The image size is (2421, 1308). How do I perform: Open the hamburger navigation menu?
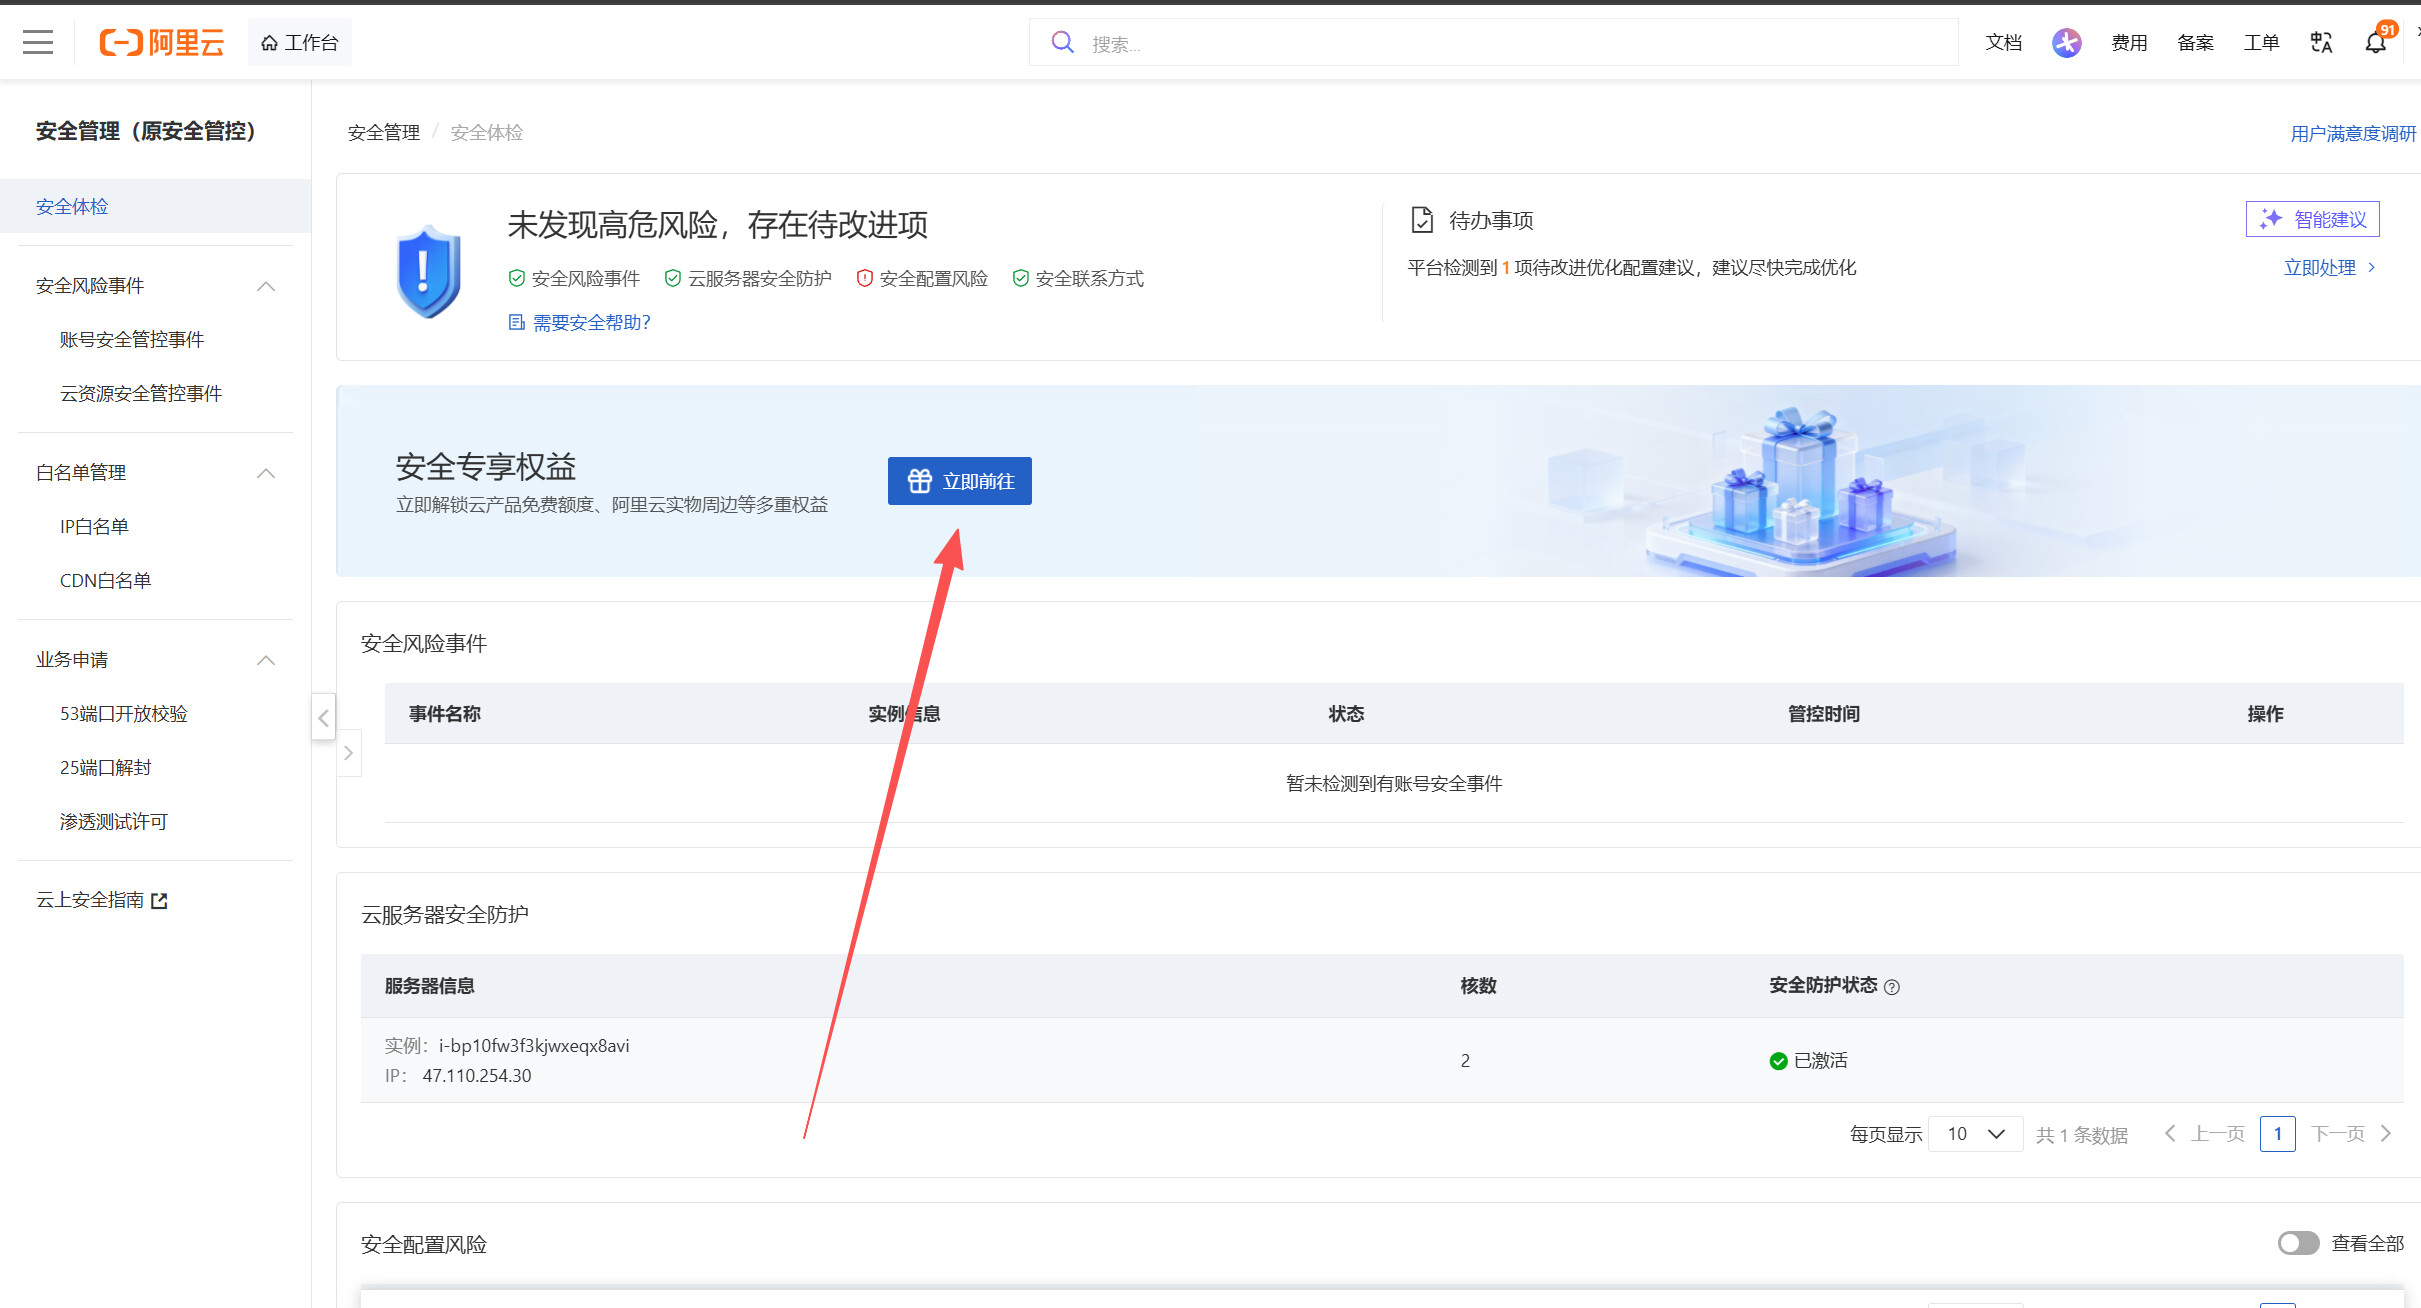tap(38, 42)
